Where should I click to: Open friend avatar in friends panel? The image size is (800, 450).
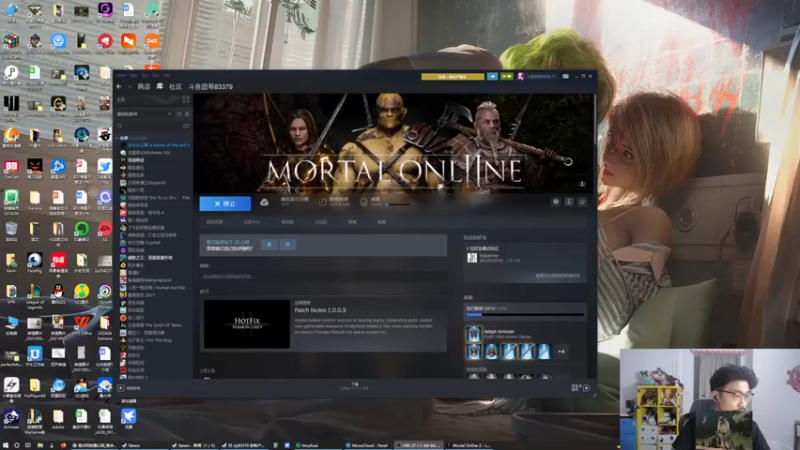pyautogui.click(x=472, y=258)
